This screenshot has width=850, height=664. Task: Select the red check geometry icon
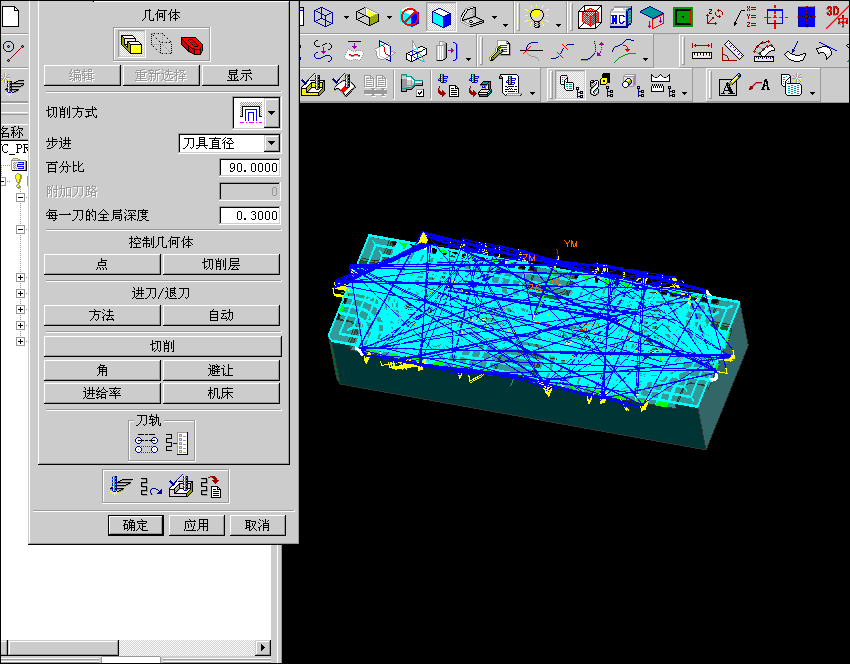(193, 44)
